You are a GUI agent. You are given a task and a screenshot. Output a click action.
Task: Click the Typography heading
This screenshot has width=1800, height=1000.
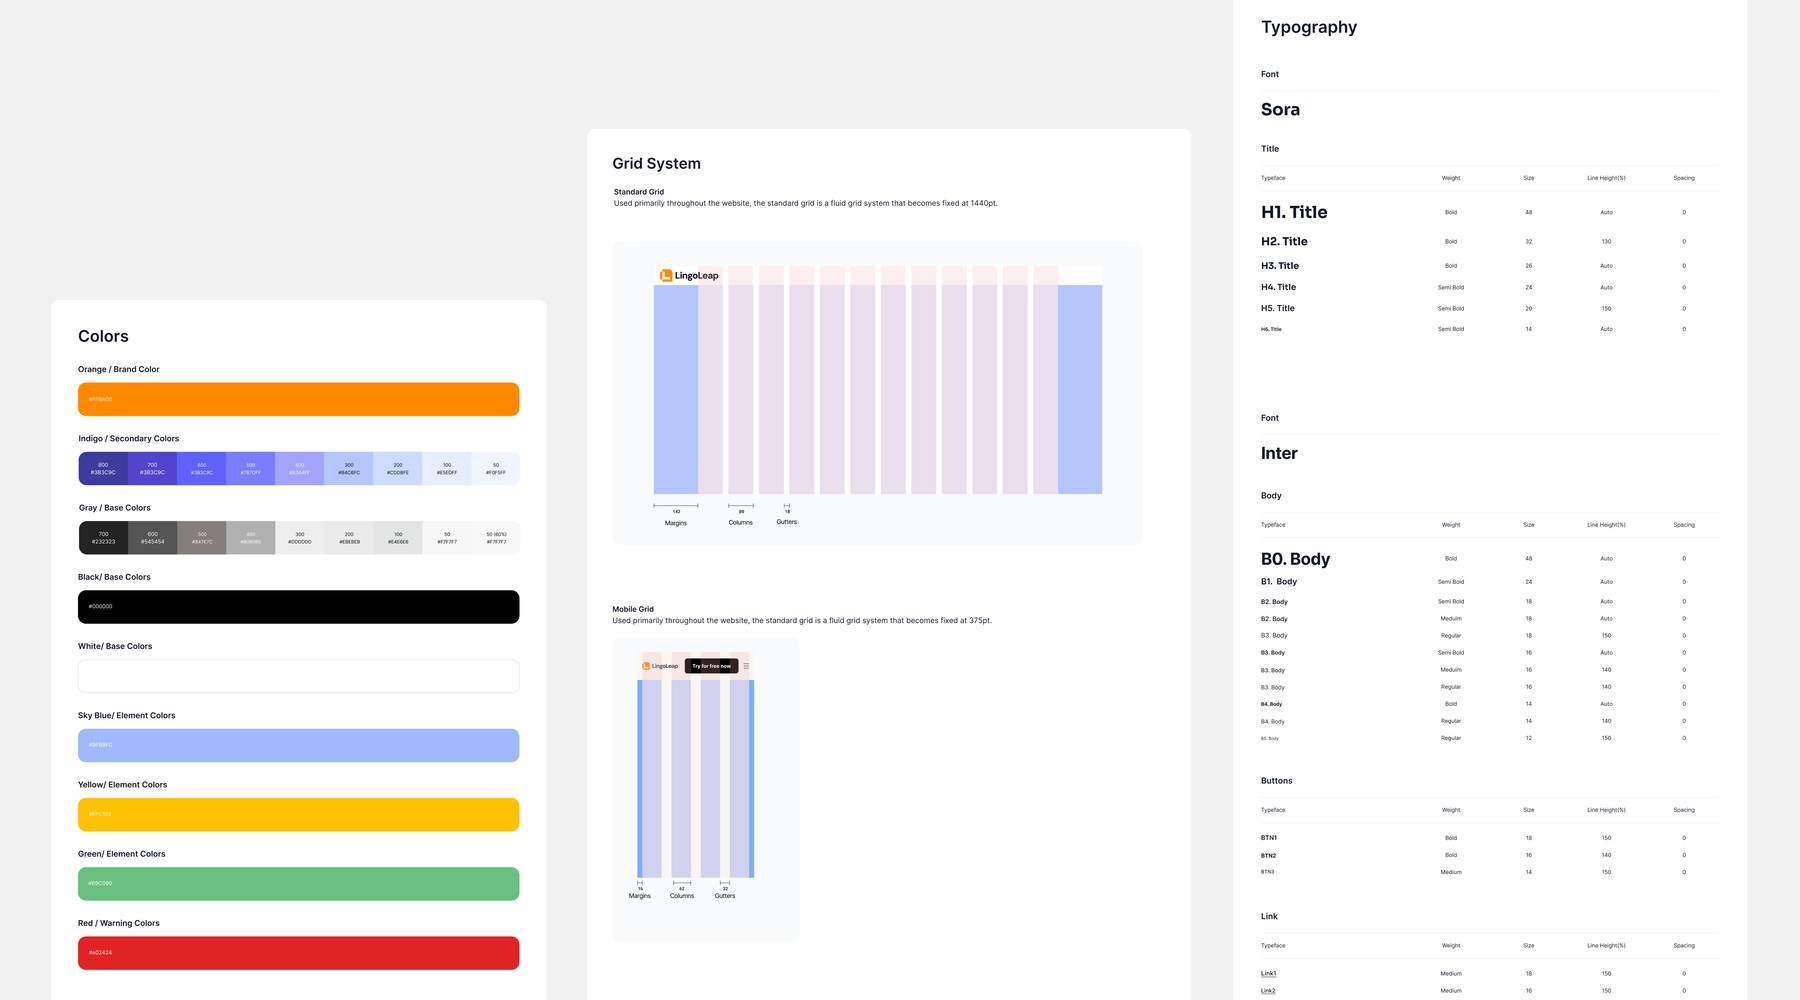coord(1309,27)
